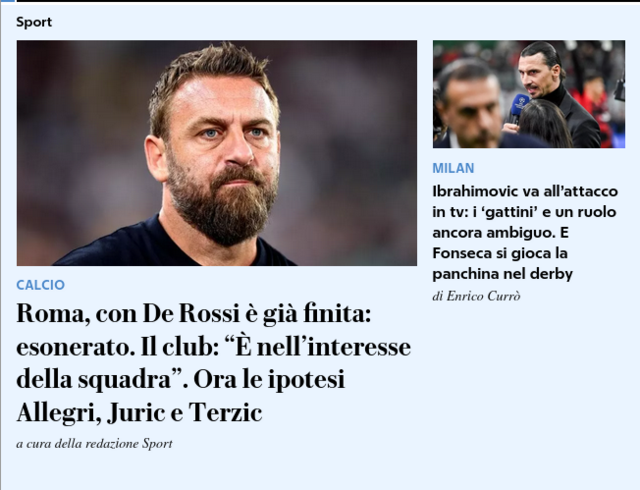Open 'Ibrahimovic va all'attacco' headline
Viewport: 640px width, 490px height.
click(x=525, y=232)
